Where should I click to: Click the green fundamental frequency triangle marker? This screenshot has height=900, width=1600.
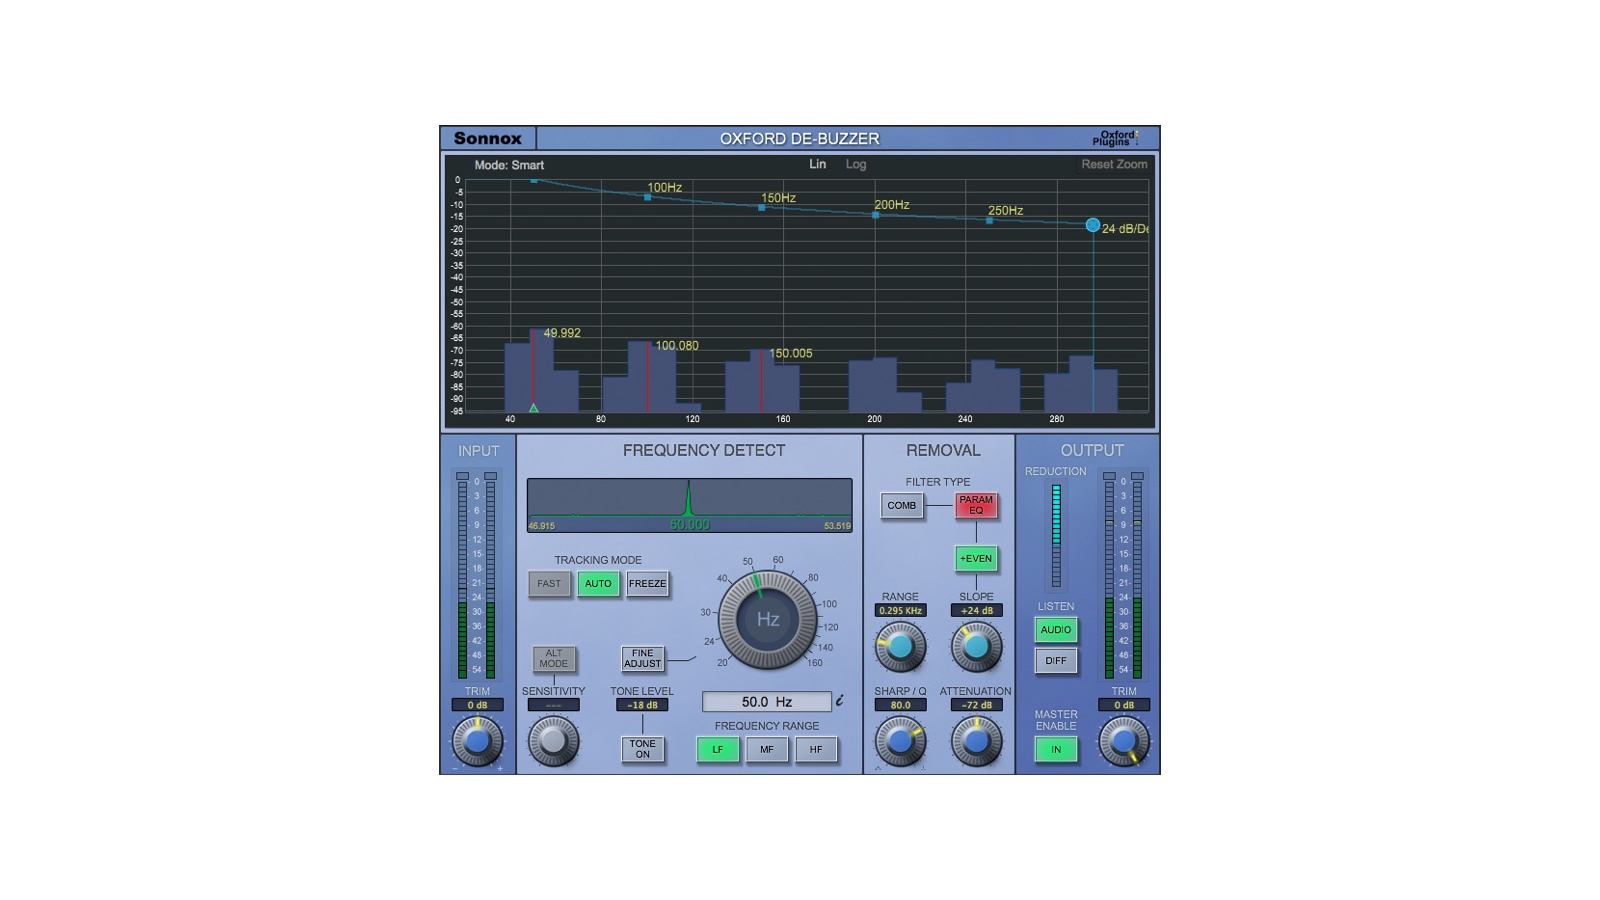(534, 408)
